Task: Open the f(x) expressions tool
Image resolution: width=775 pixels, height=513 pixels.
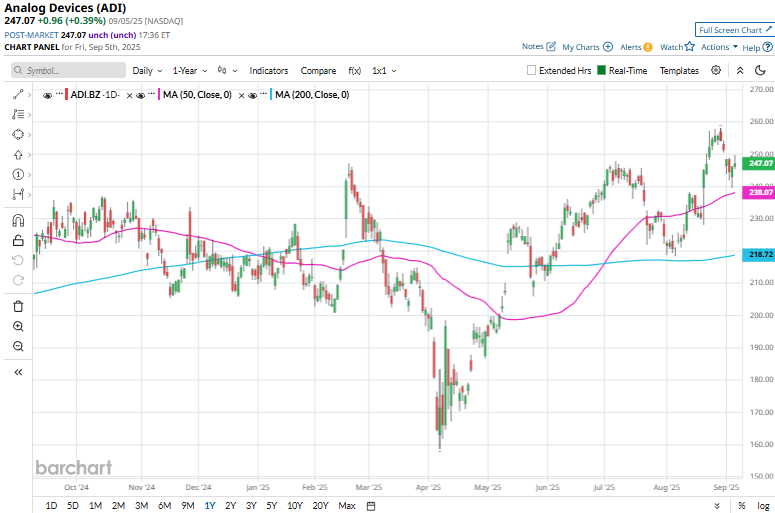Action: pyautogui.click(x=354, y=71)
